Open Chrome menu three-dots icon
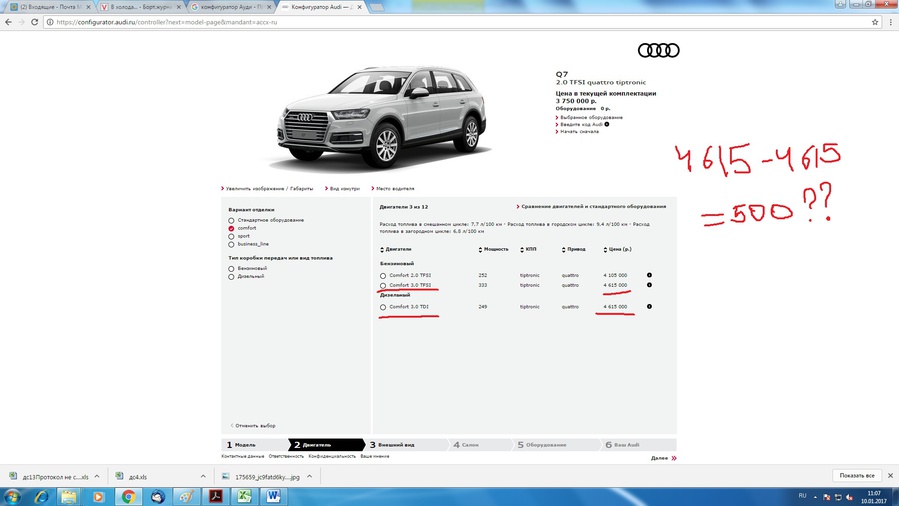This screenshot has width=899, height=506. pyautogui.click(x=891, y=22)
